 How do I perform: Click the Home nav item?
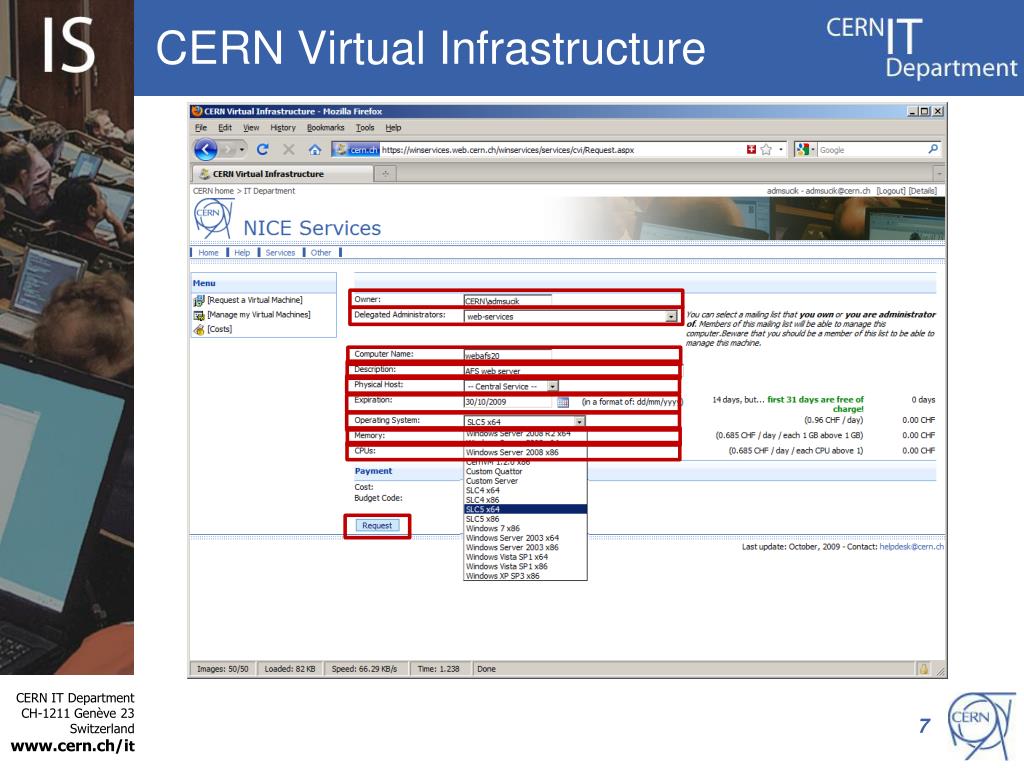[x=208, y=253]
